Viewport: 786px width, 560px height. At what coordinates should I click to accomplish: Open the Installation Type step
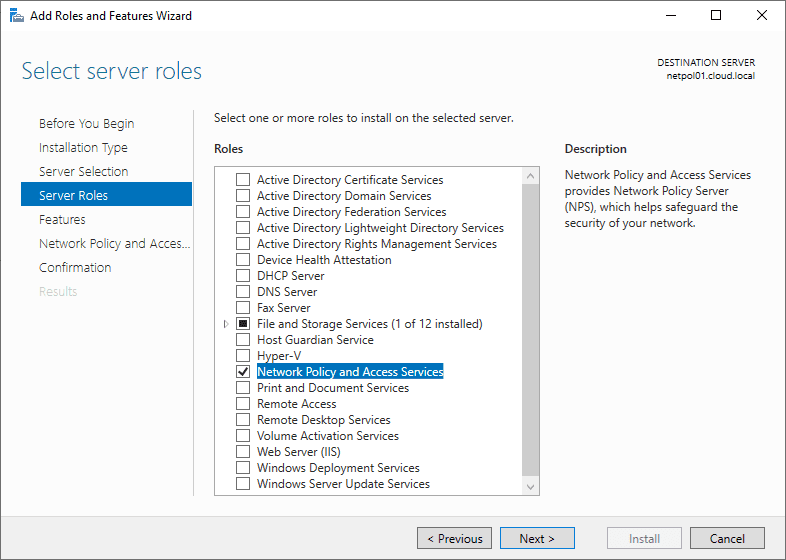click(83, 148)
